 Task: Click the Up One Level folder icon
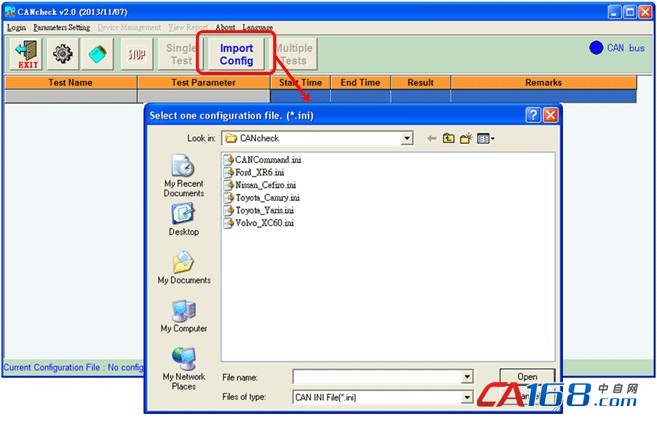point(449,138)
